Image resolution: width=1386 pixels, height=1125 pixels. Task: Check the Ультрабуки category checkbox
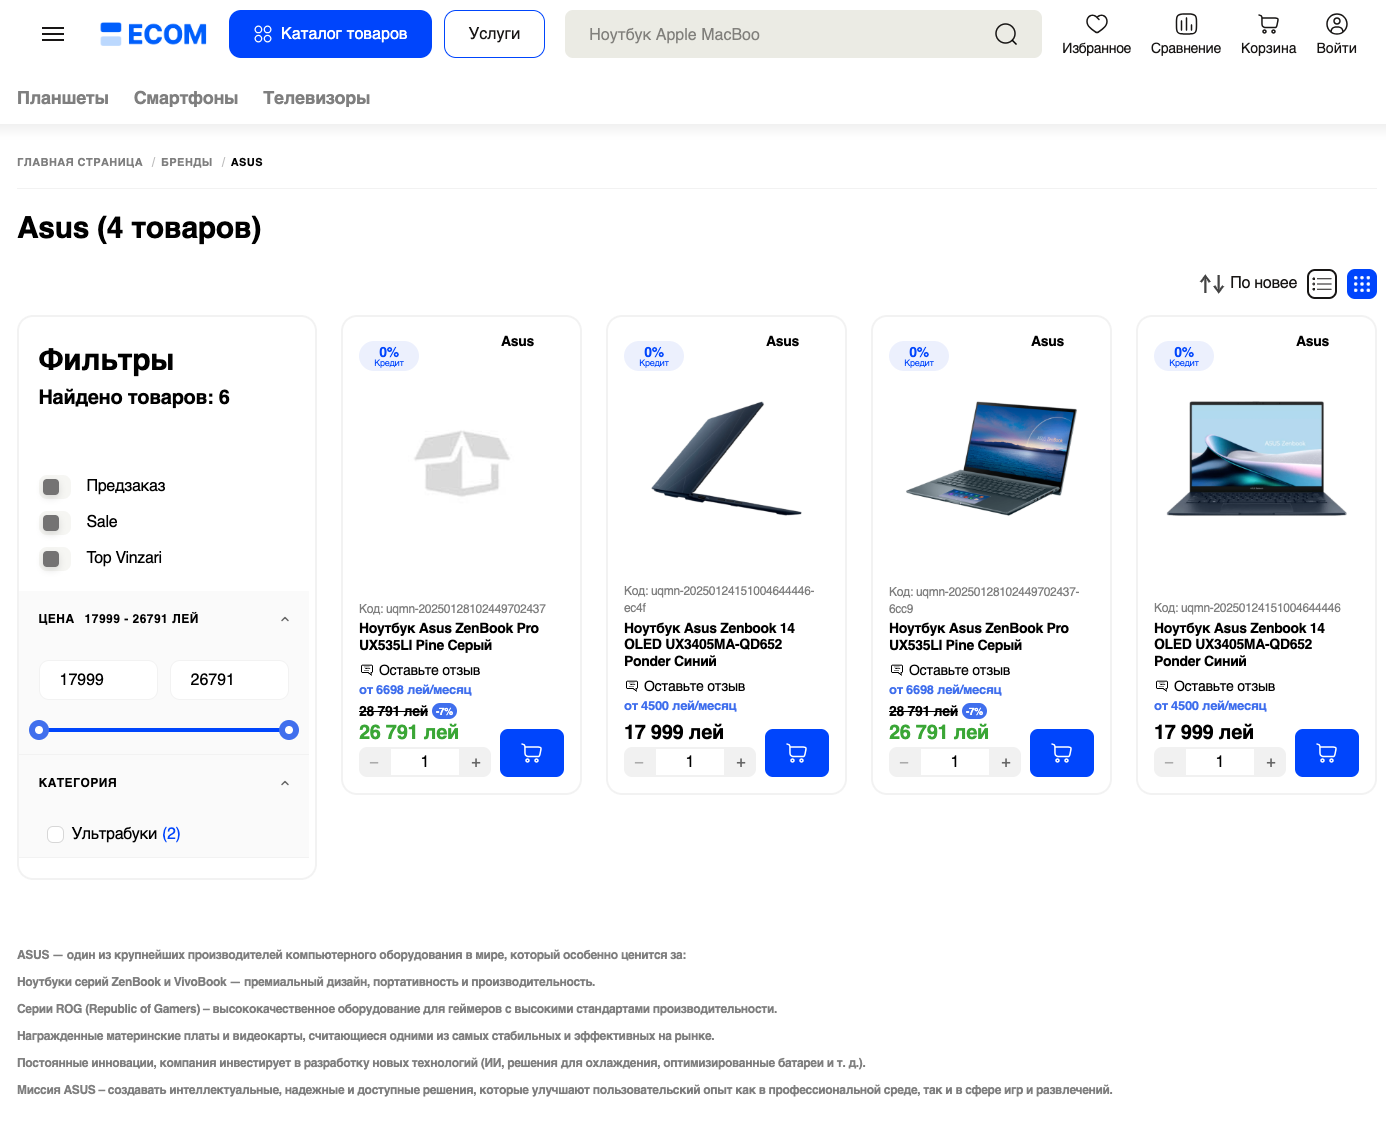click(x=56, y=834)
